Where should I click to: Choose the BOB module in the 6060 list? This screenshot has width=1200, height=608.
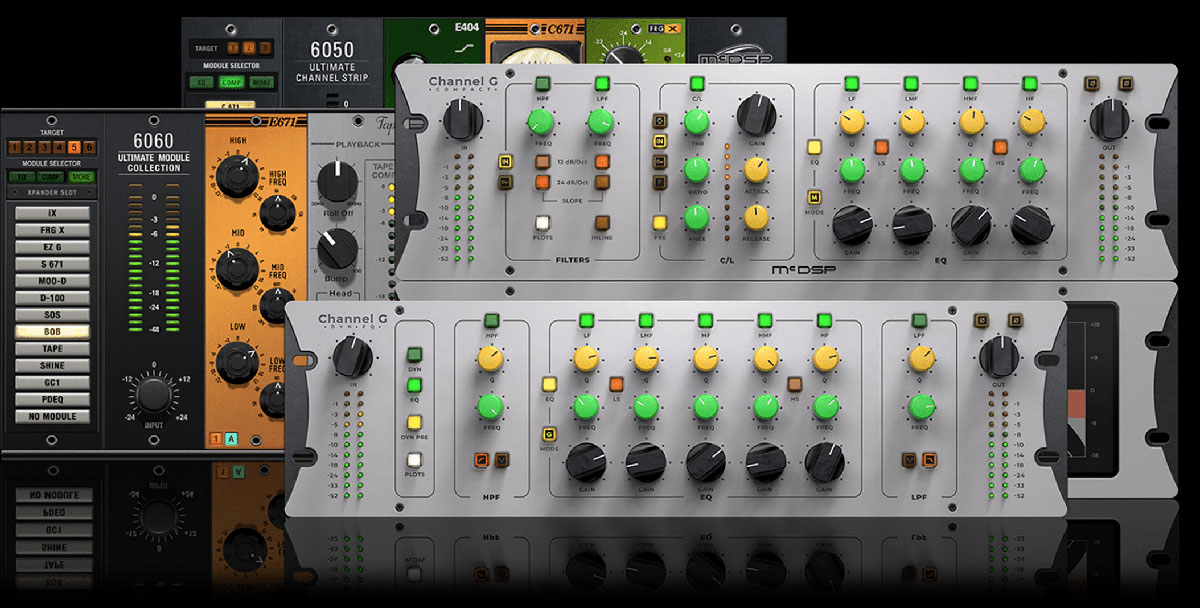[x=52, y=331]
